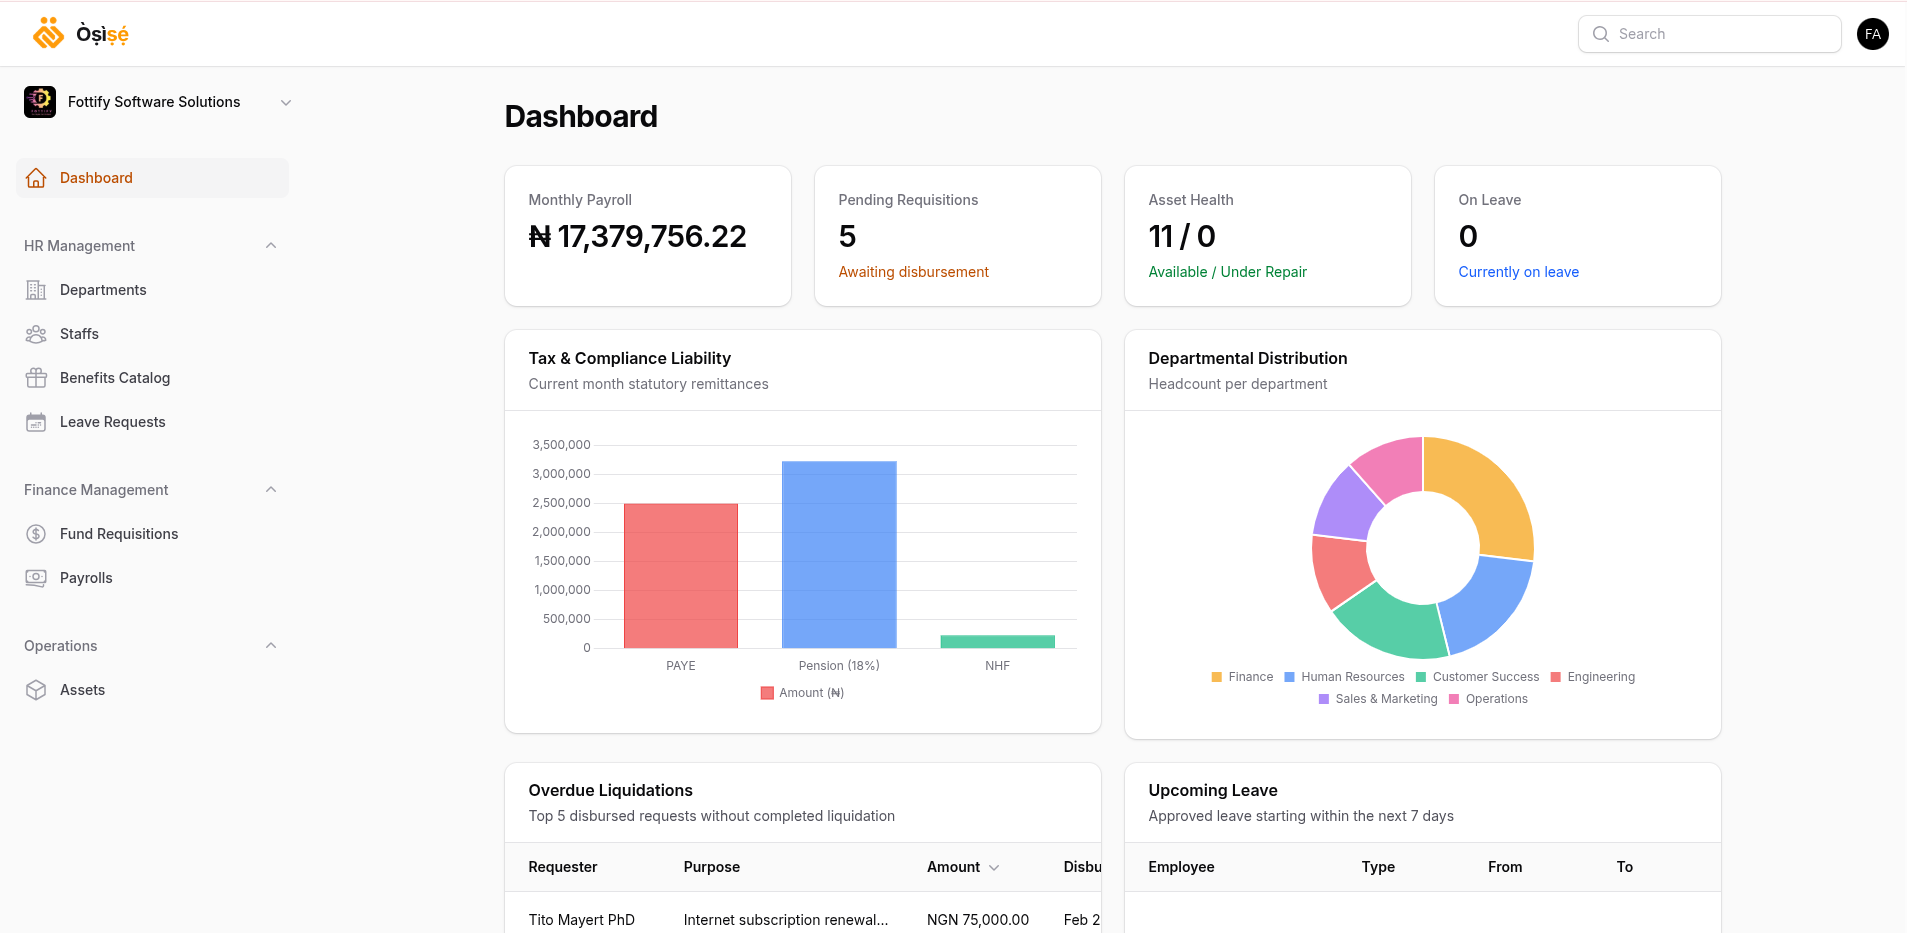The width and height of the screenshot is (1907, 933).
Task: Open the Departments section via its building icon
Action: (36, 289)
